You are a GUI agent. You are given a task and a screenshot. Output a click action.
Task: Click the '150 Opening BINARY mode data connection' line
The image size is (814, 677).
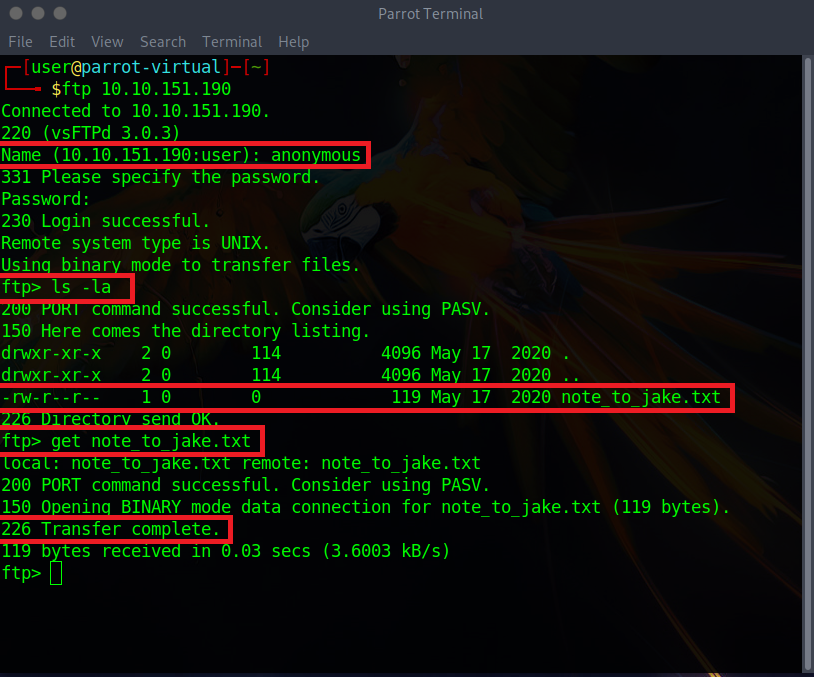tap(365, 507)
